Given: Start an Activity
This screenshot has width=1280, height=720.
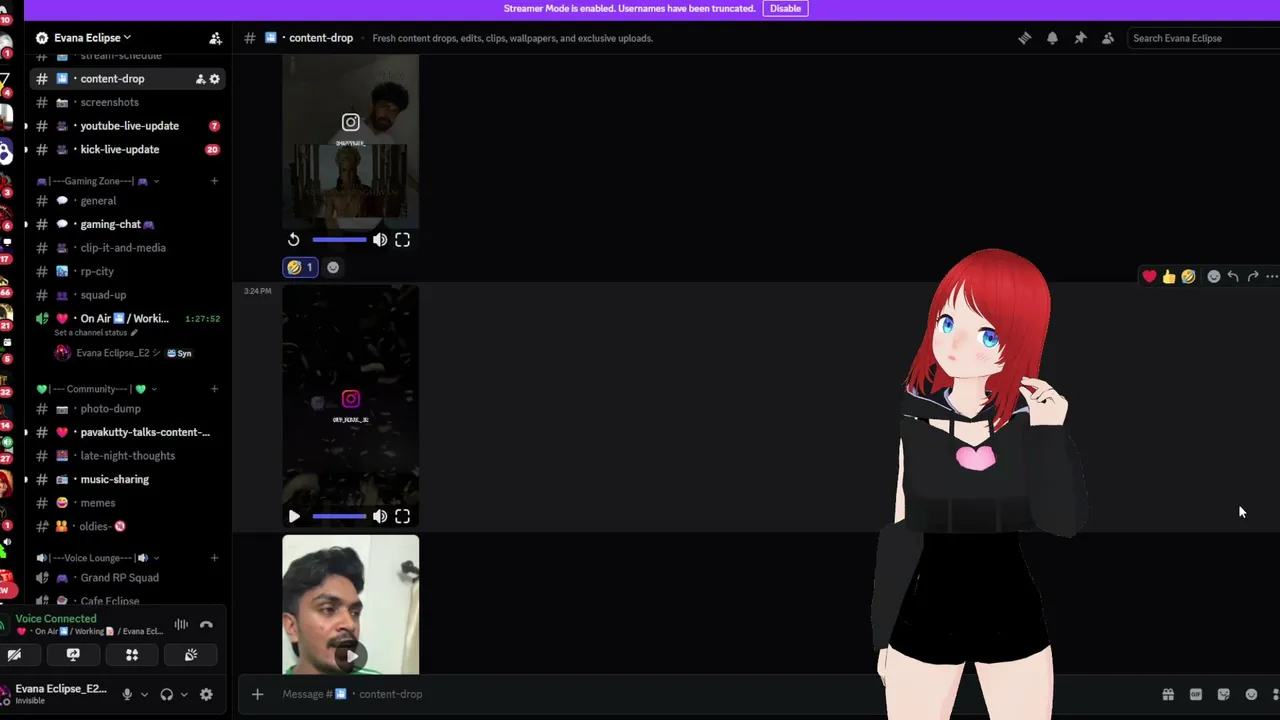Looking at the screenshot, I should [132, 655].
